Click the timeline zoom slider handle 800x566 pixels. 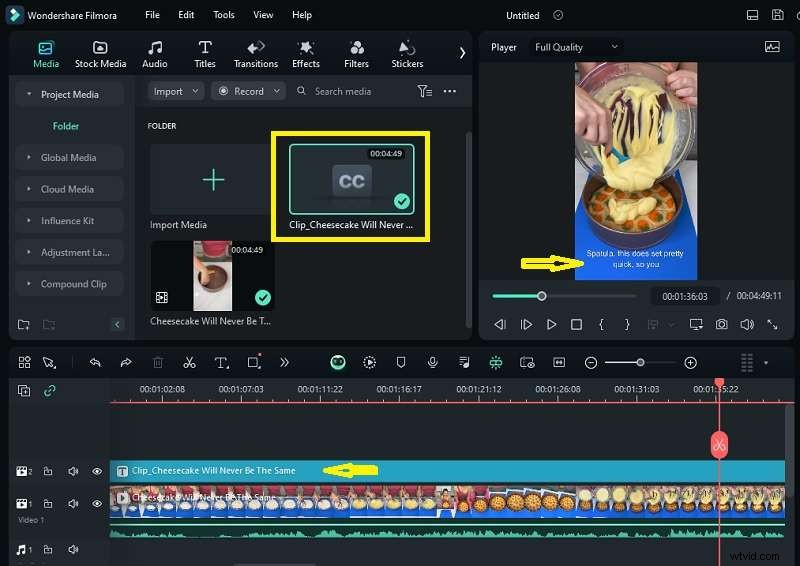[640, 362]
